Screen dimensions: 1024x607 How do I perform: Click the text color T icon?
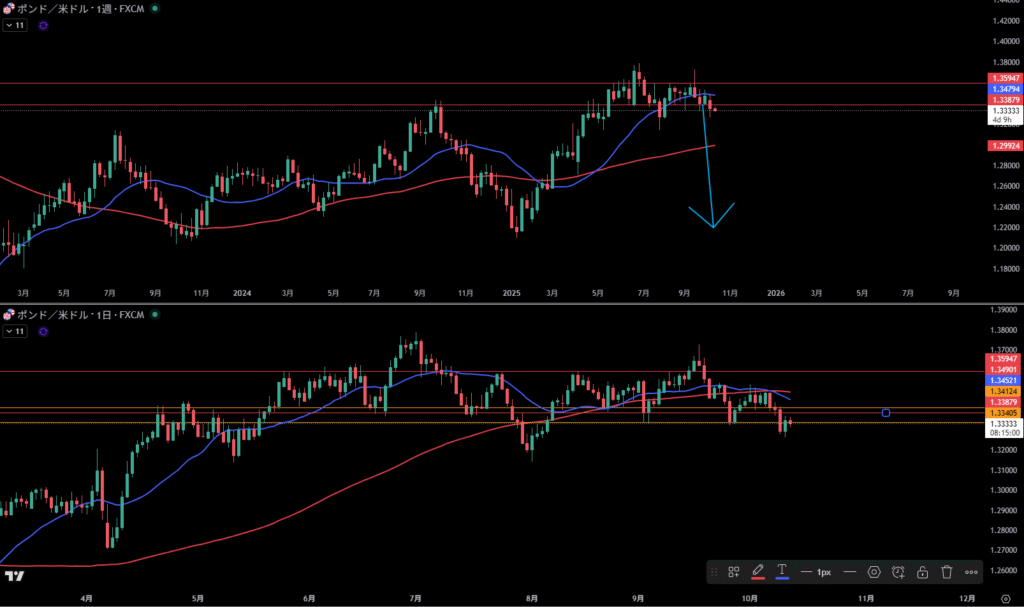click(x=782, y=572)
